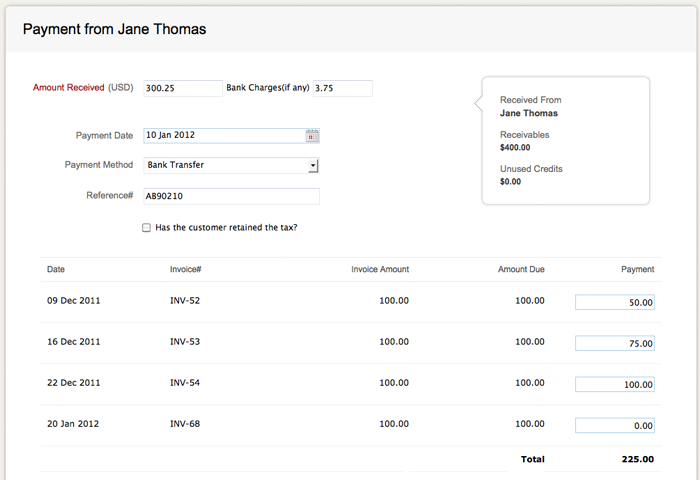Screen dimensions: 700x480
Task: Click the Unused Credits value '$0.00'
Action: [x=510, y=181]
